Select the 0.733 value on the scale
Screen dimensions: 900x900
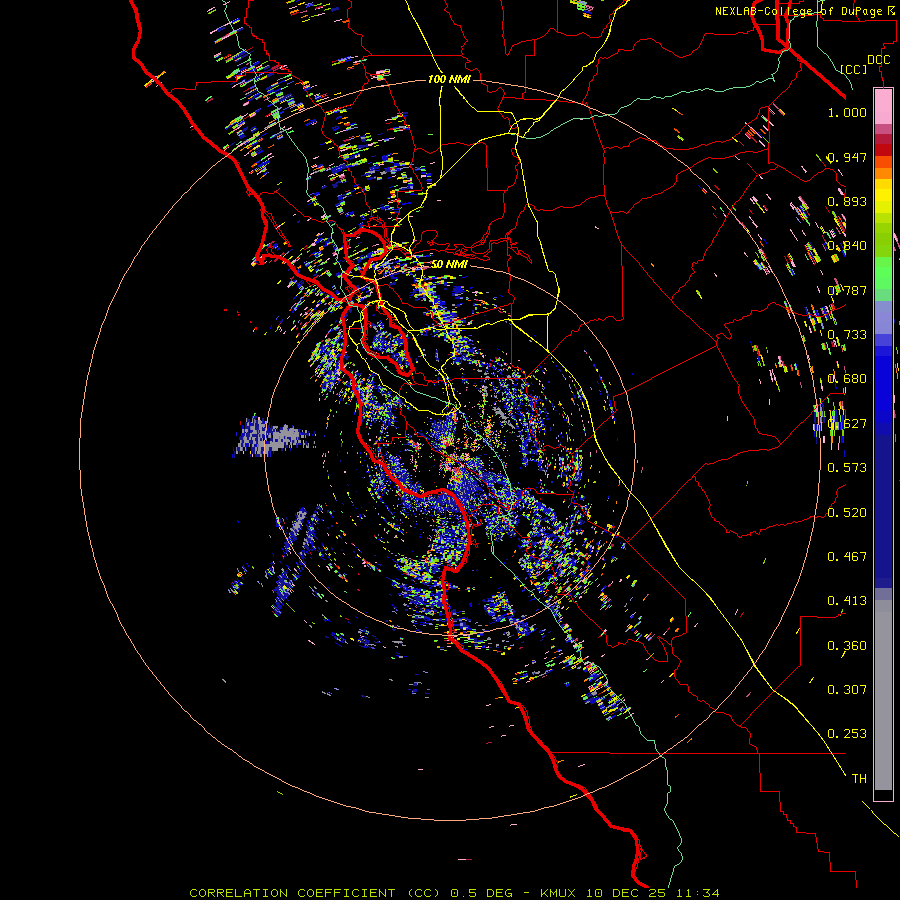point(847,335)
